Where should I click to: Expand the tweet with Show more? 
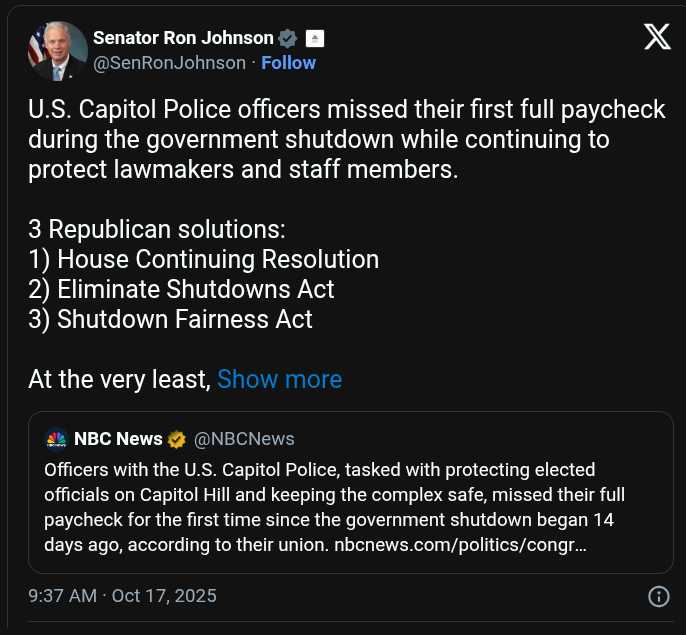[279, 380]
